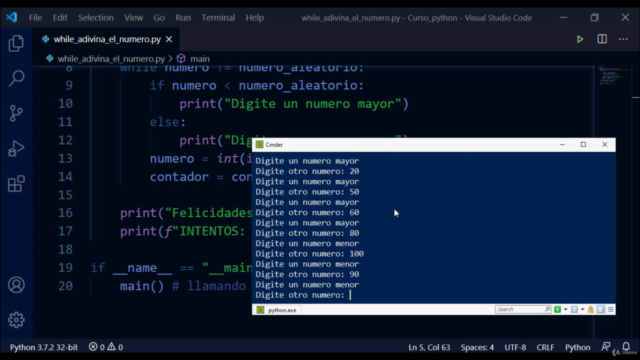The width and height of the screenshot is (640, 360).
Task: Click main() call on line 20
Action: pyautogui.click(x=142, y=286)
